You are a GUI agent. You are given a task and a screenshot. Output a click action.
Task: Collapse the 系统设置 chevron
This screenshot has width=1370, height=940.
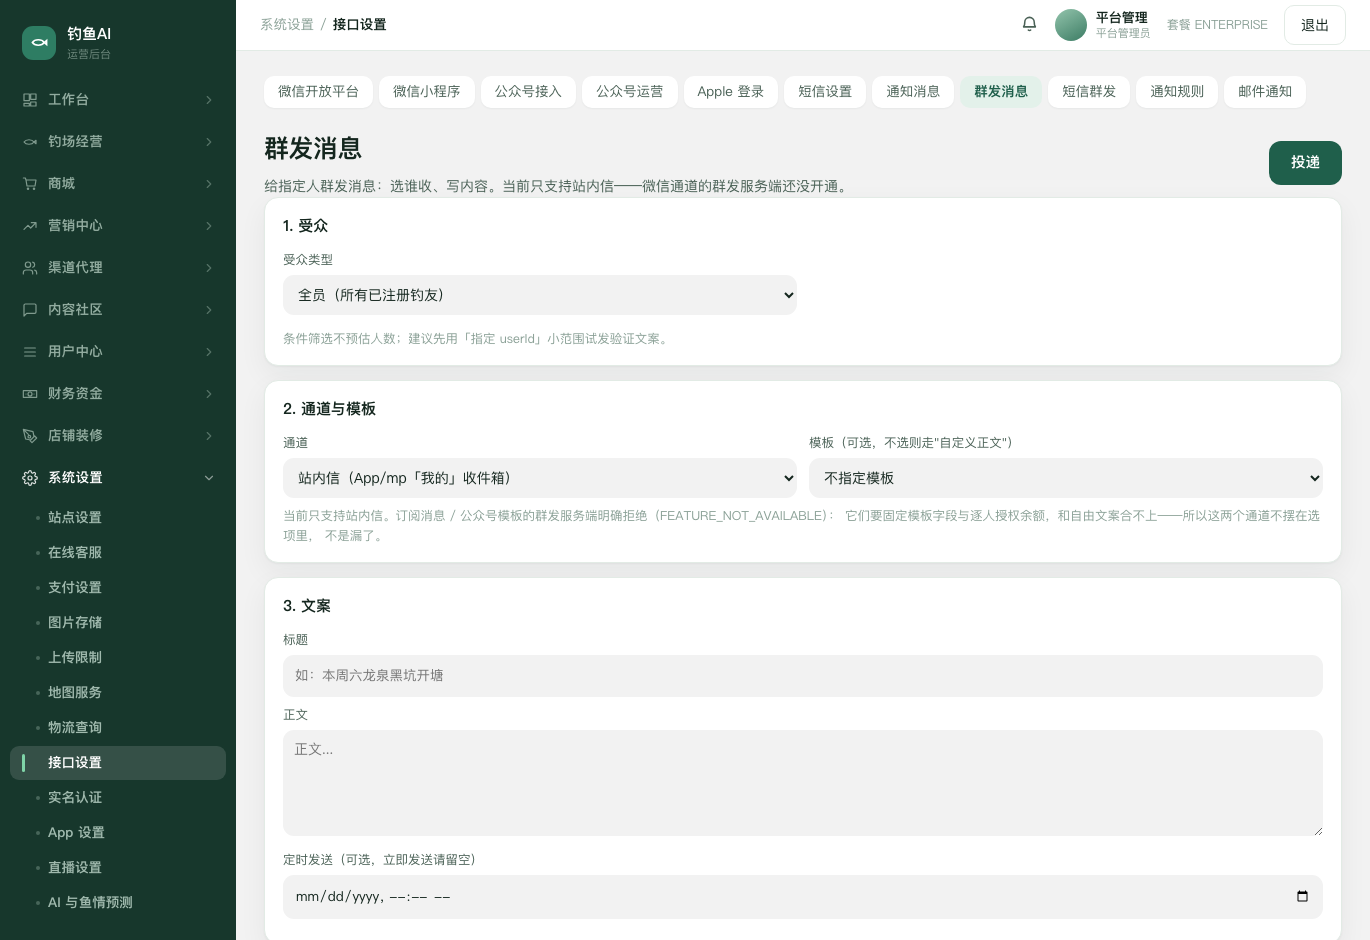click(x=209, y=478)
